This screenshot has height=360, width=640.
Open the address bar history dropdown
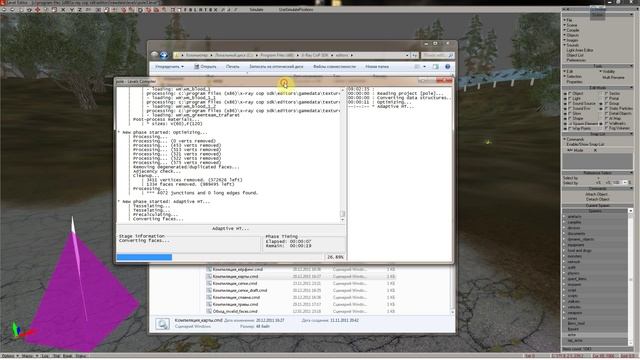coord(407,55)
